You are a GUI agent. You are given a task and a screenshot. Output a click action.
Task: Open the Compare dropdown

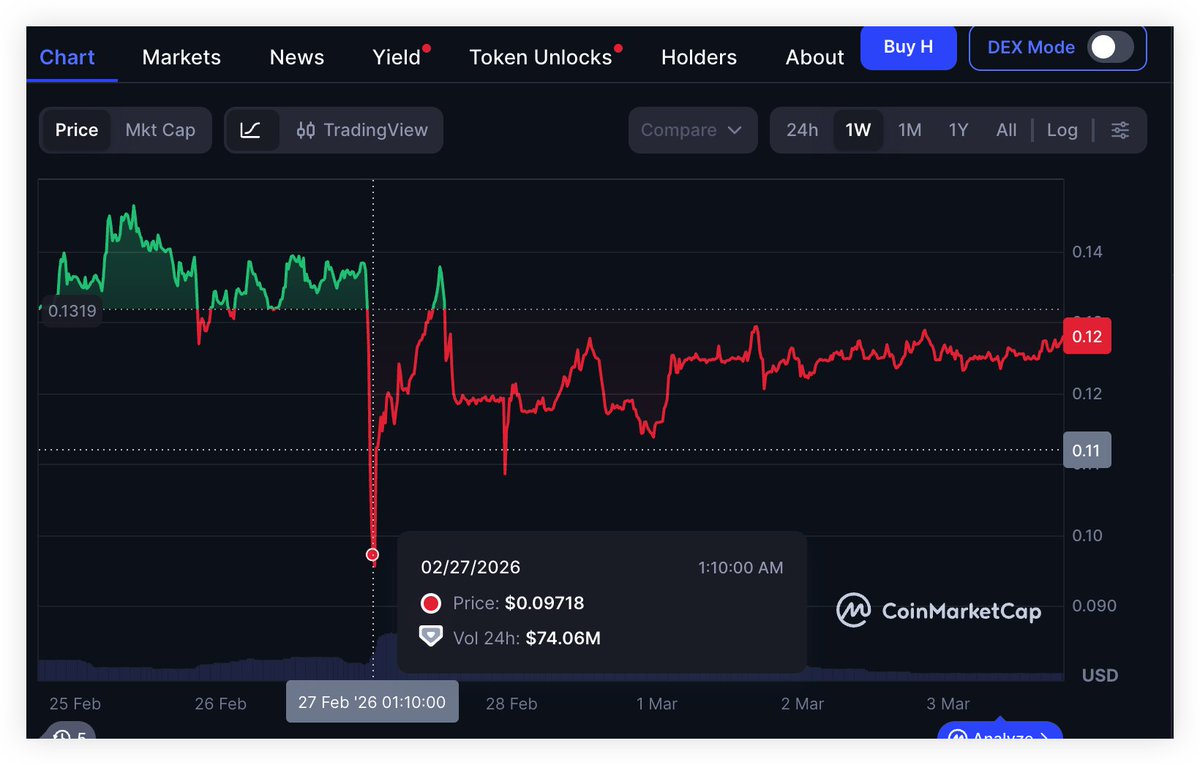[692, 130]
